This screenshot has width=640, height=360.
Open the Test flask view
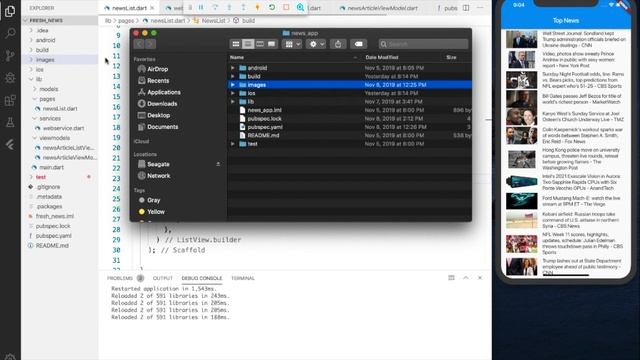pyautogui.click(x=10, y=122)
